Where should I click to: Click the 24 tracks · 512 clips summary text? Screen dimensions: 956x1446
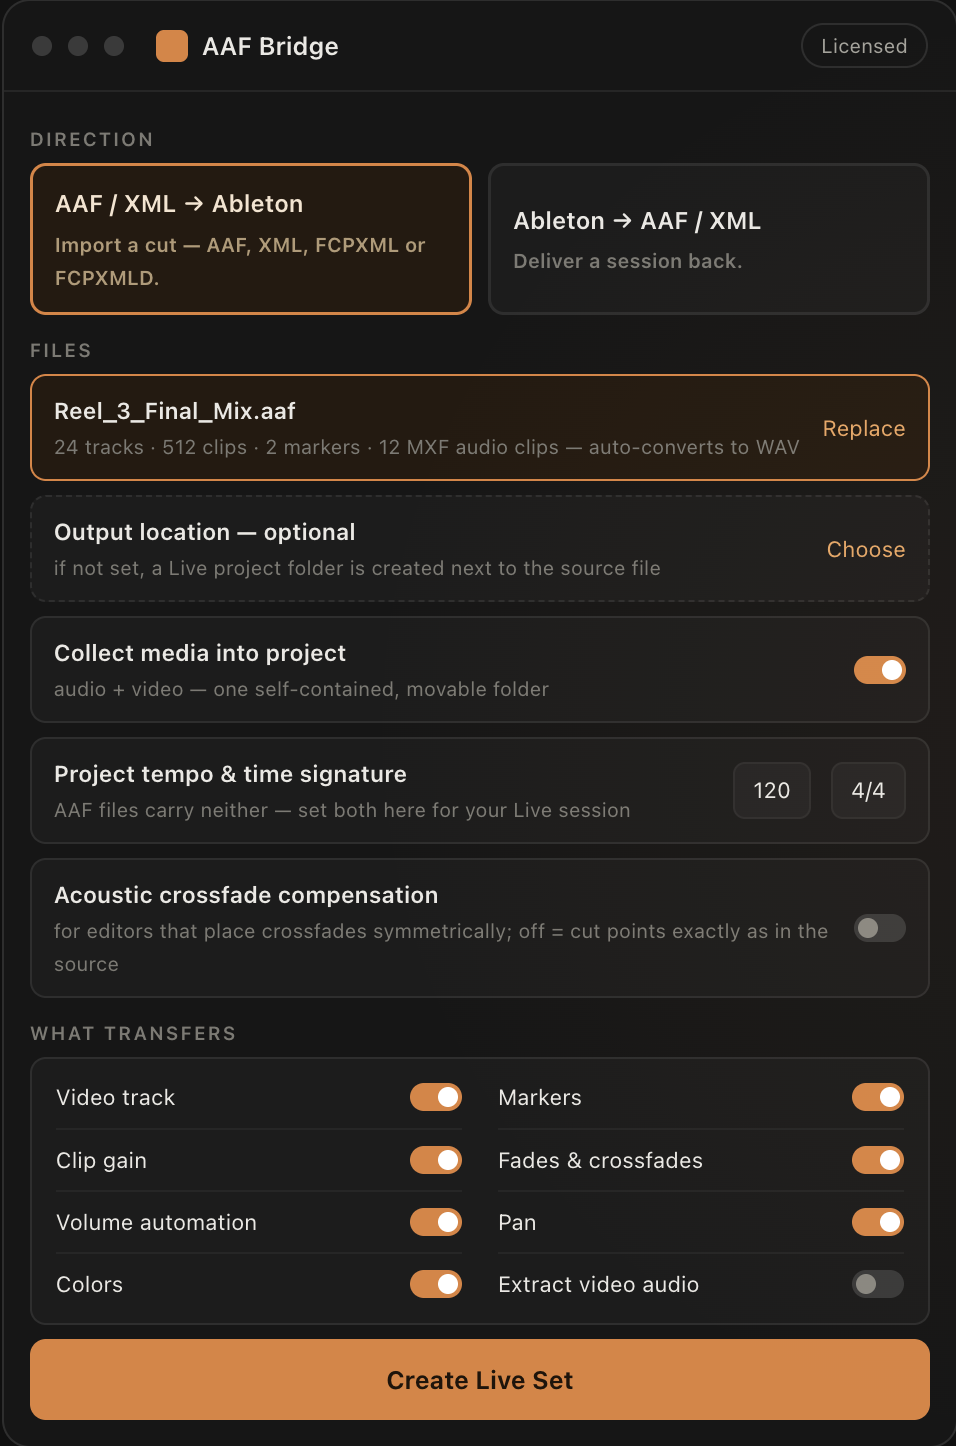click(x=427, y=447)
